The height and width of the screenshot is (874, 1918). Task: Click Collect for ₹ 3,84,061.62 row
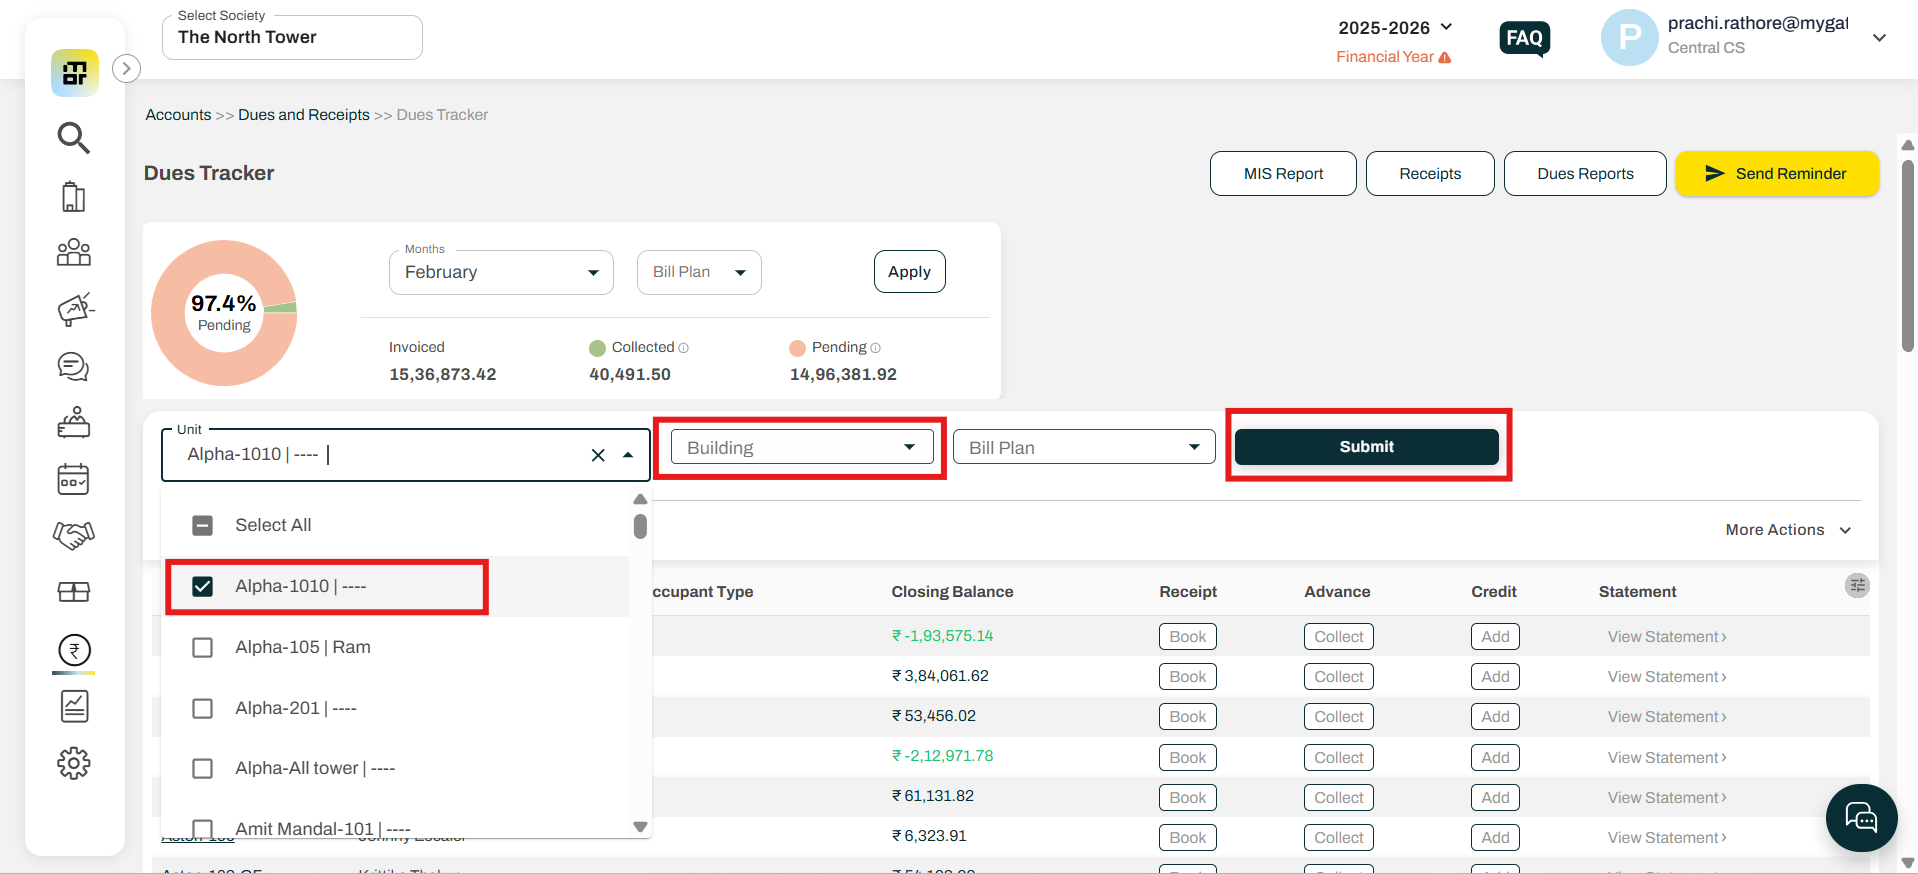(1339, 677)
